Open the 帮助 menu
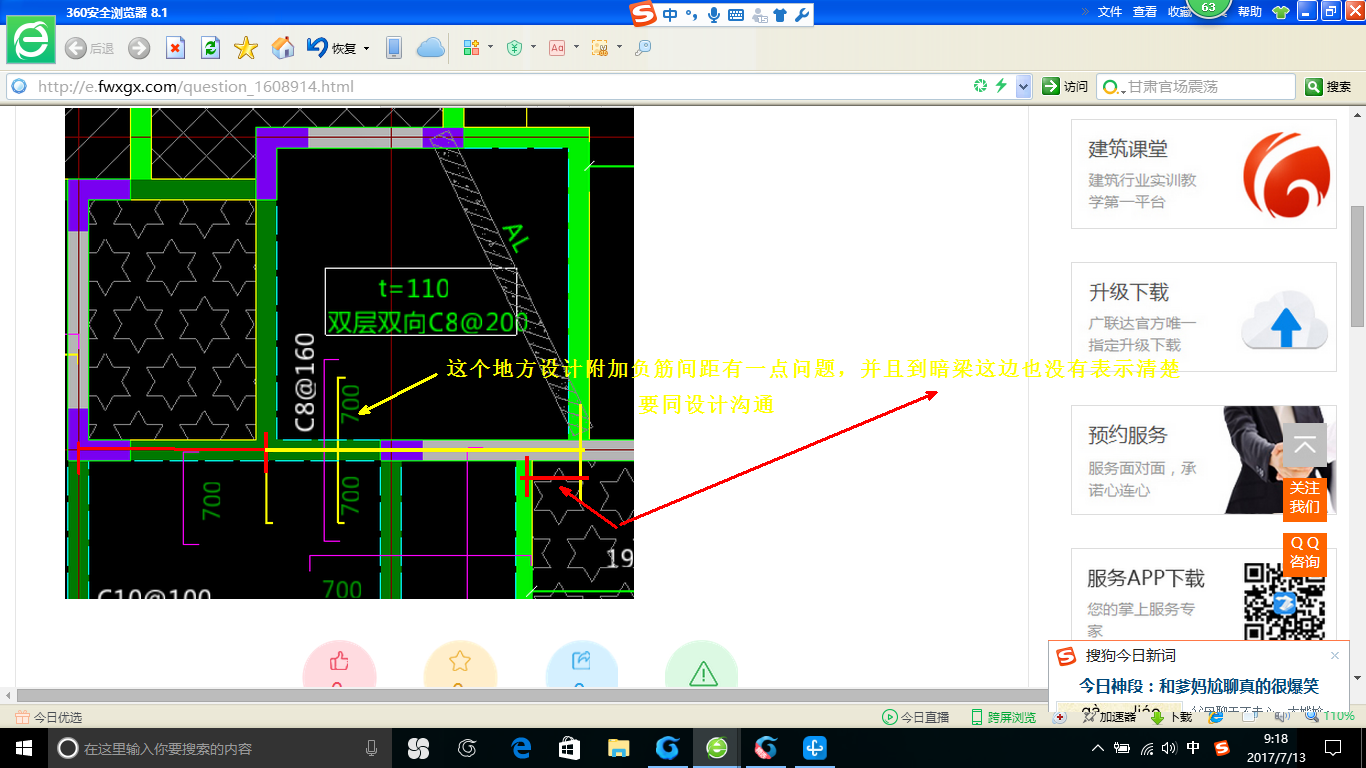Viewport: 1366px width, 768px height. 1250,12
